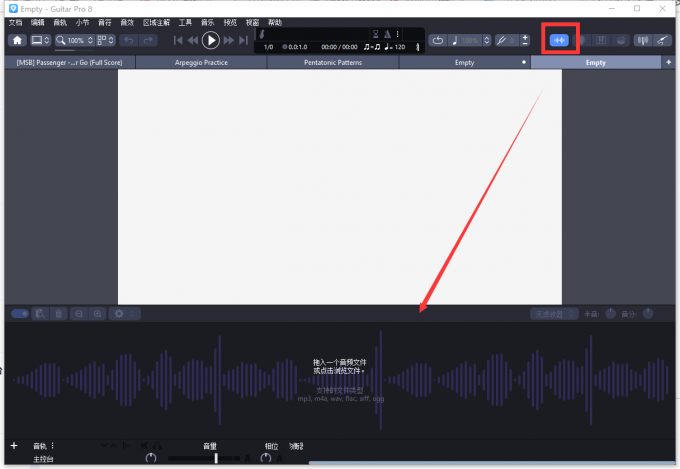Click the audio track button highlighted in red

[x=559, y=40]
